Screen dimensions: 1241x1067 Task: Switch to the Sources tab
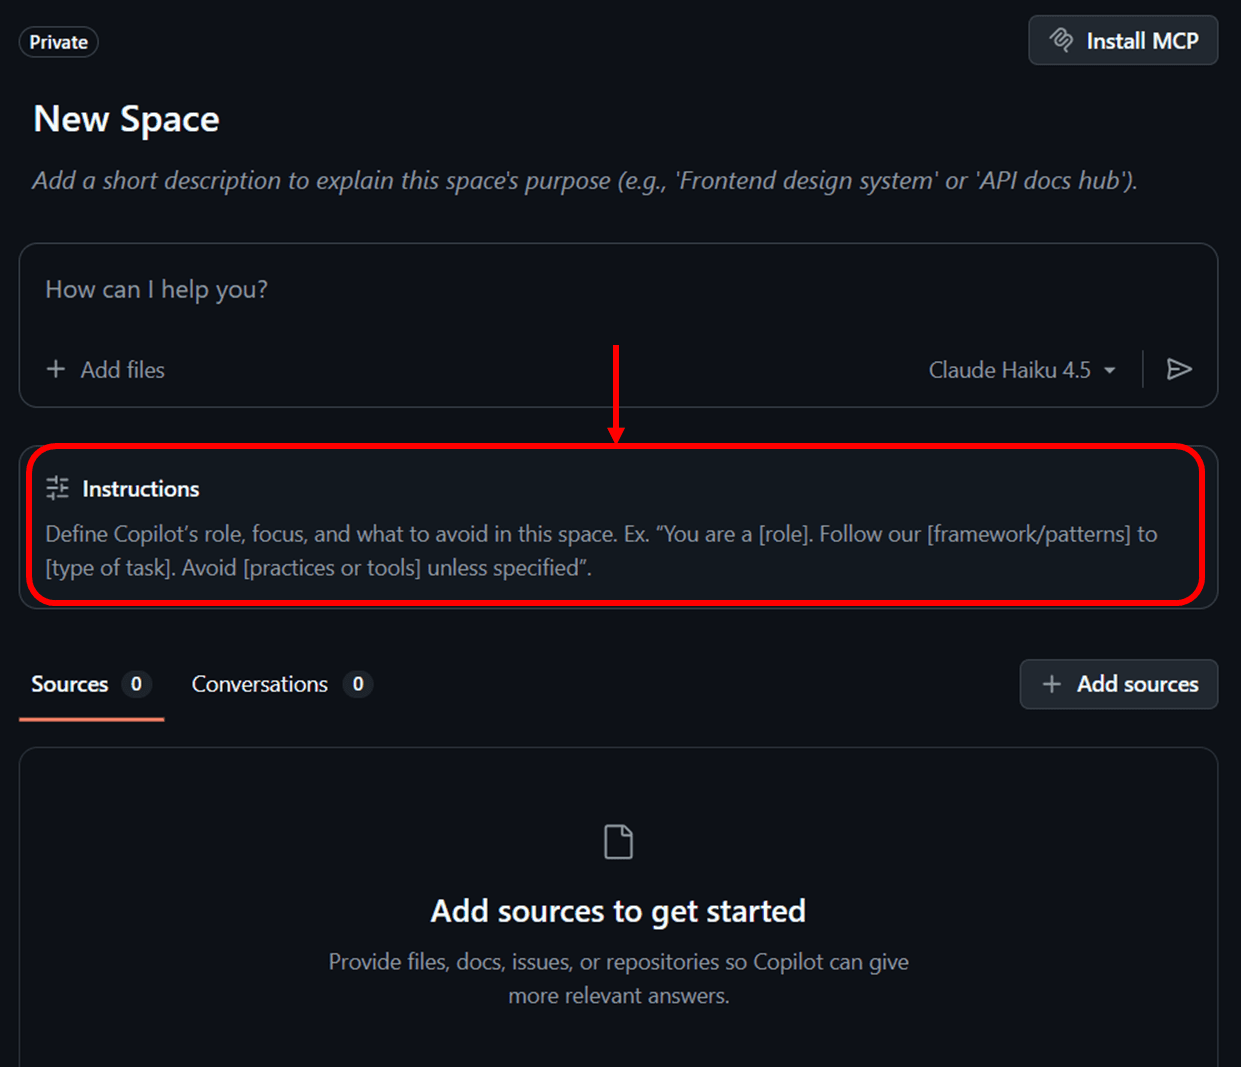pyautogui.click(x=70, y=684)
